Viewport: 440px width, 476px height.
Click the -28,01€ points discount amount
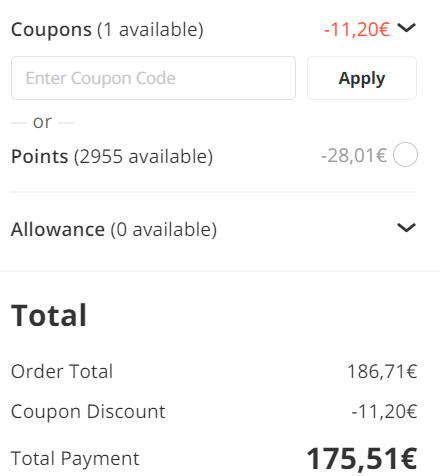[354, 155]
